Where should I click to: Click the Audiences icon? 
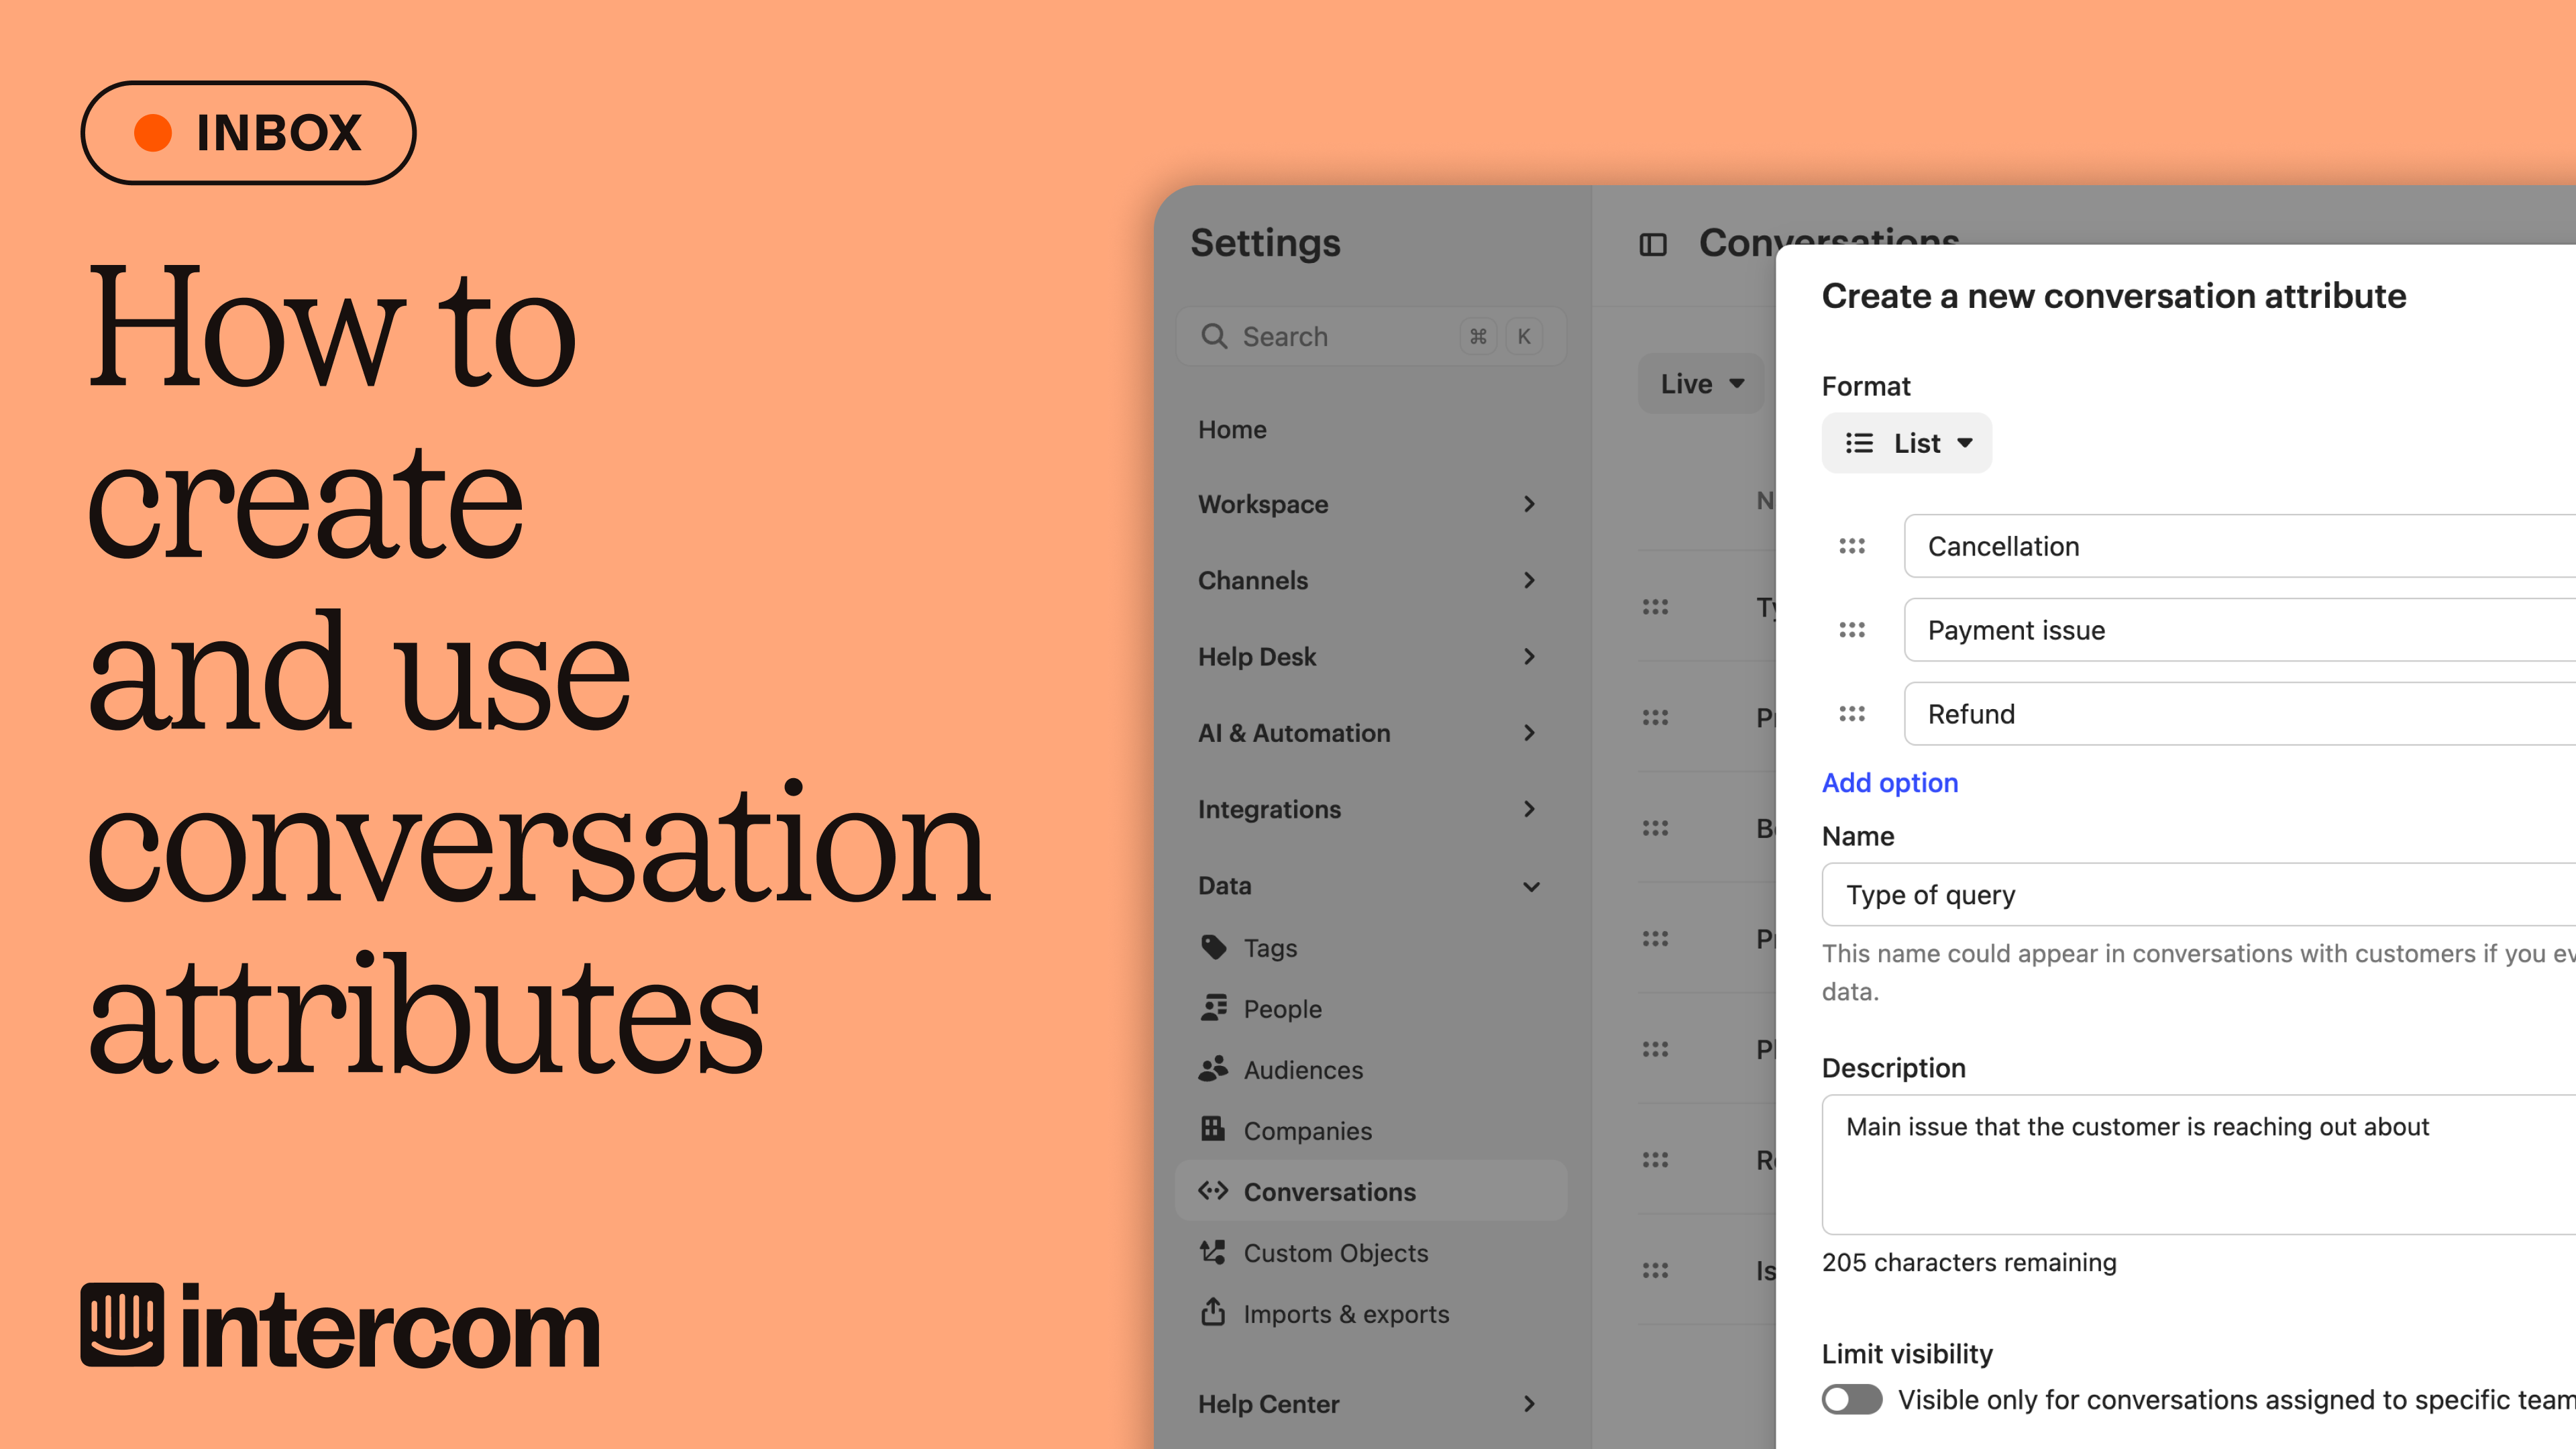coord(1213,1069)
